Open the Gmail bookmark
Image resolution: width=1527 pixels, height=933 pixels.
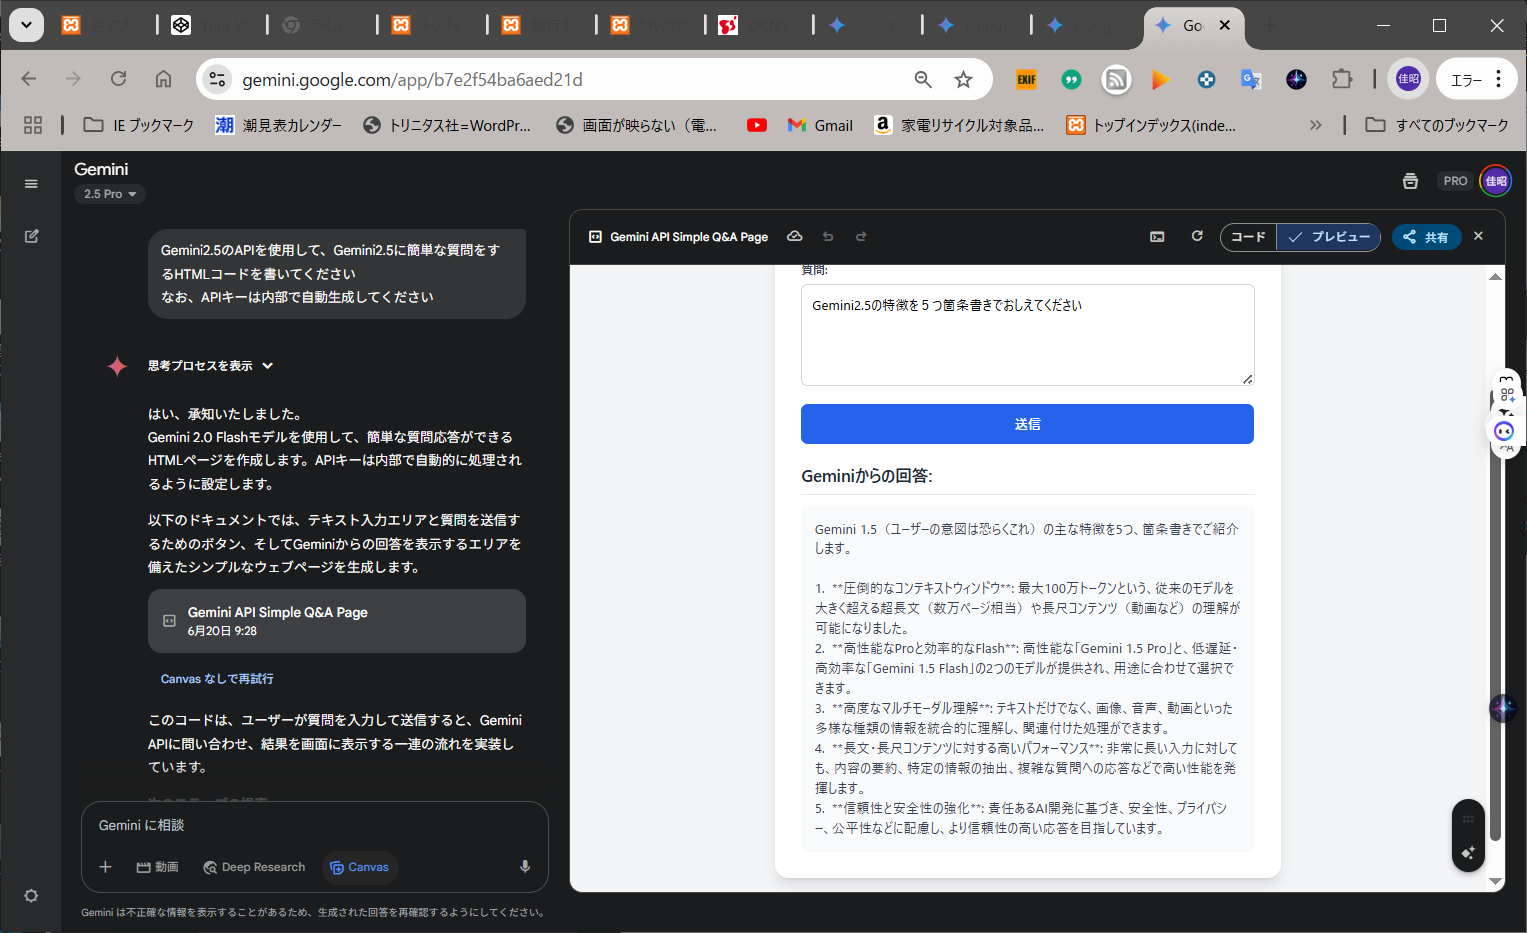point(820,125)
